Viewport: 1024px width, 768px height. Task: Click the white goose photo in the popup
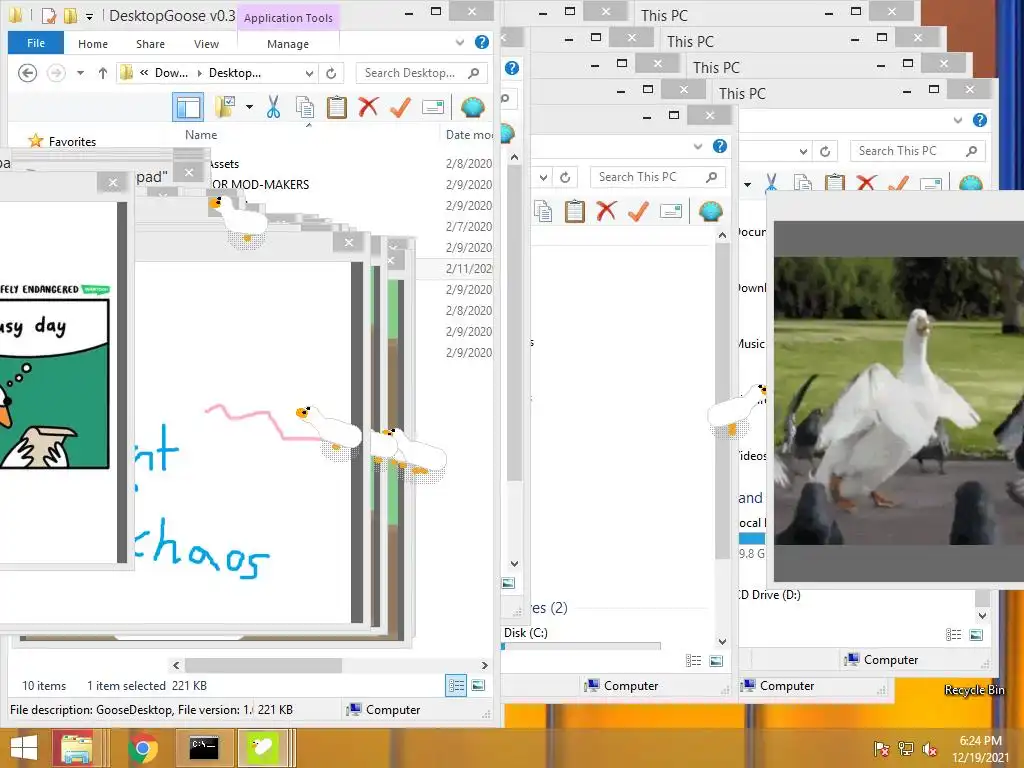click(899, 401)
